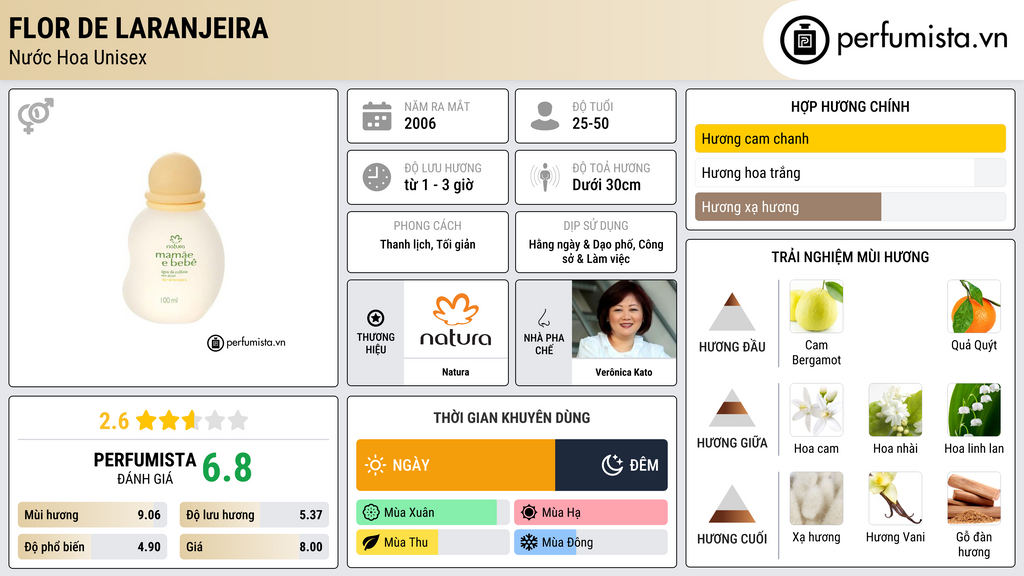The width and height of the screenshot is (1024, 576).
Task: Click the Verônica Kato name caption
Action: [624, 372]
